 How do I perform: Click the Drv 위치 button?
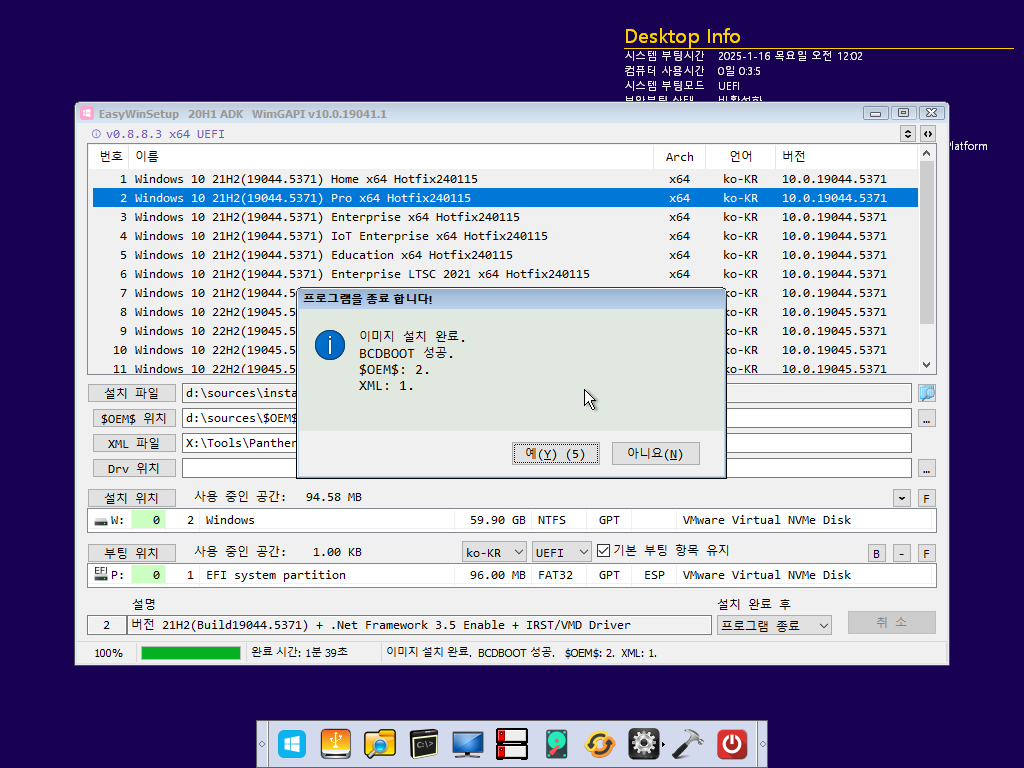[134, 468]
